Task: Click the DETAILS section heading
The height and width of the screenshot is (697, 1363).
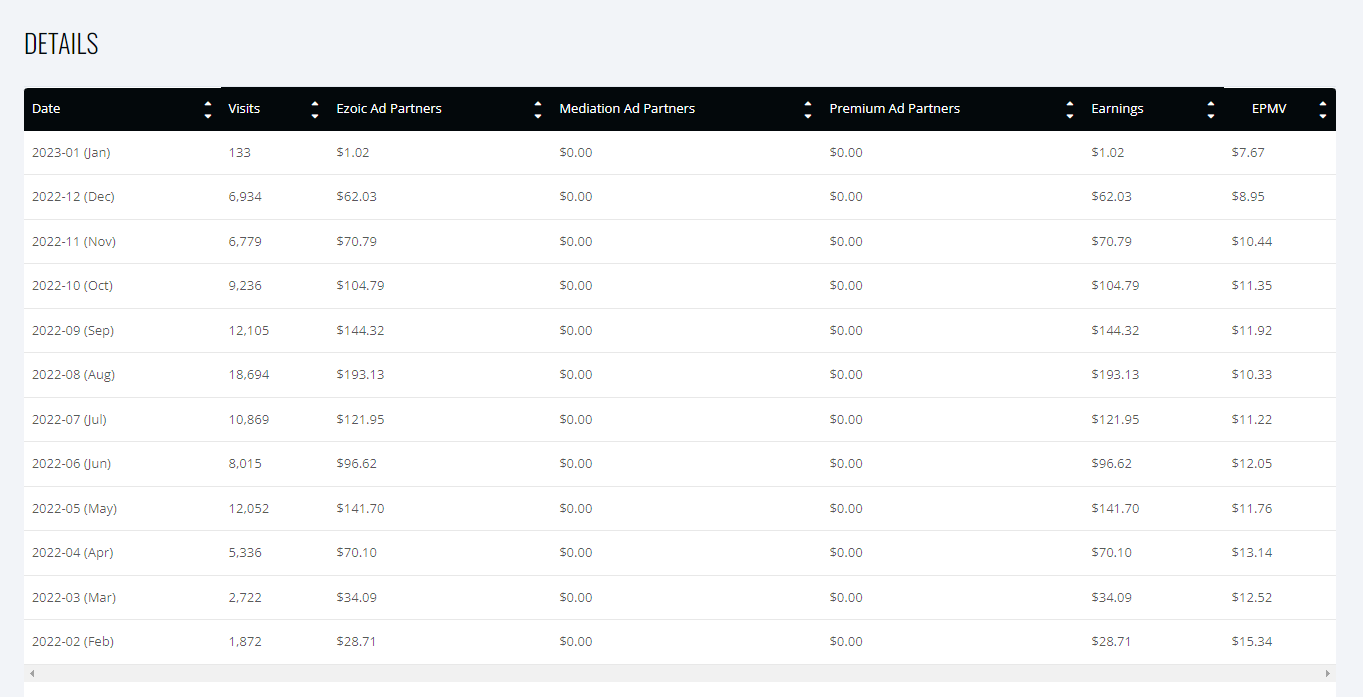Action: (61, 44)
